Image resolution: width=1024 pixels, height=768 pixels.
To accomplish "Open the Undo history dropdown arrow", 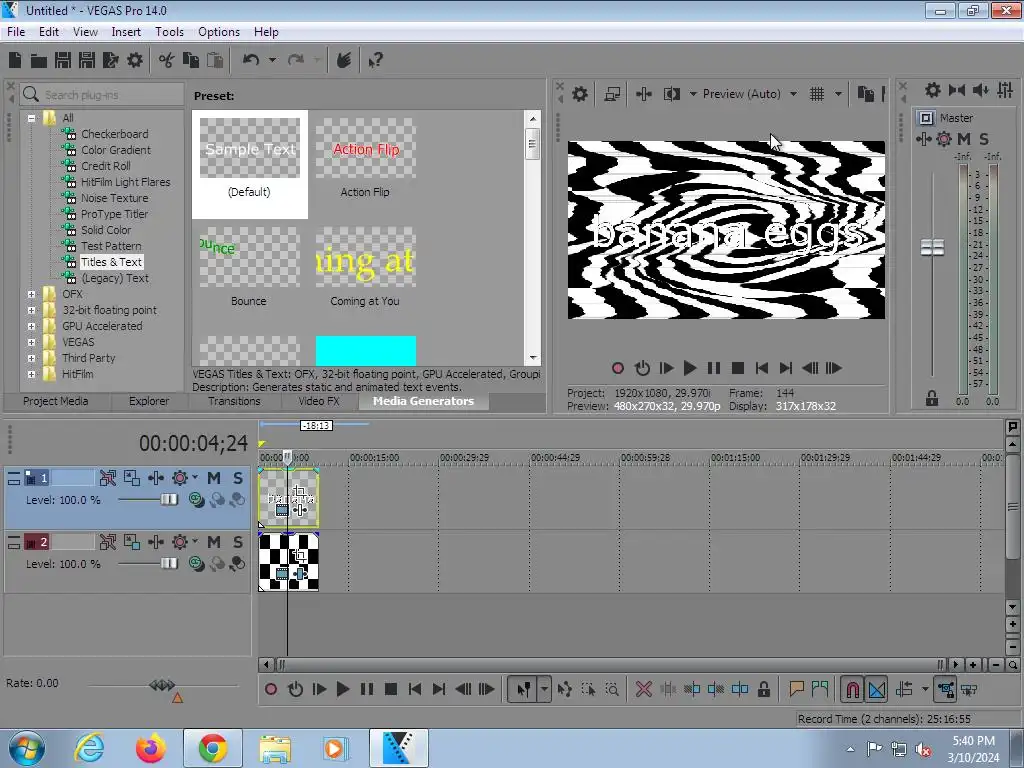I will point(272,60).
